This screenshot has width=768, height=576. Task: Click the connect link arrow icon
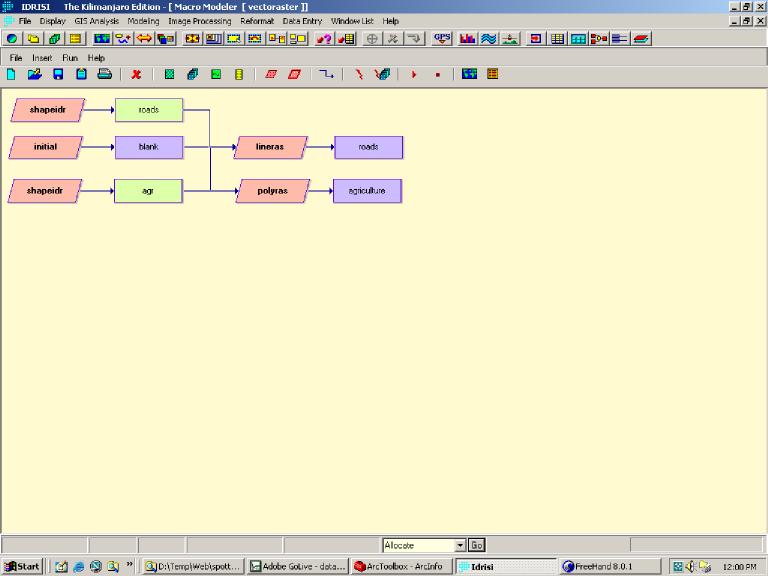point(327,74)
